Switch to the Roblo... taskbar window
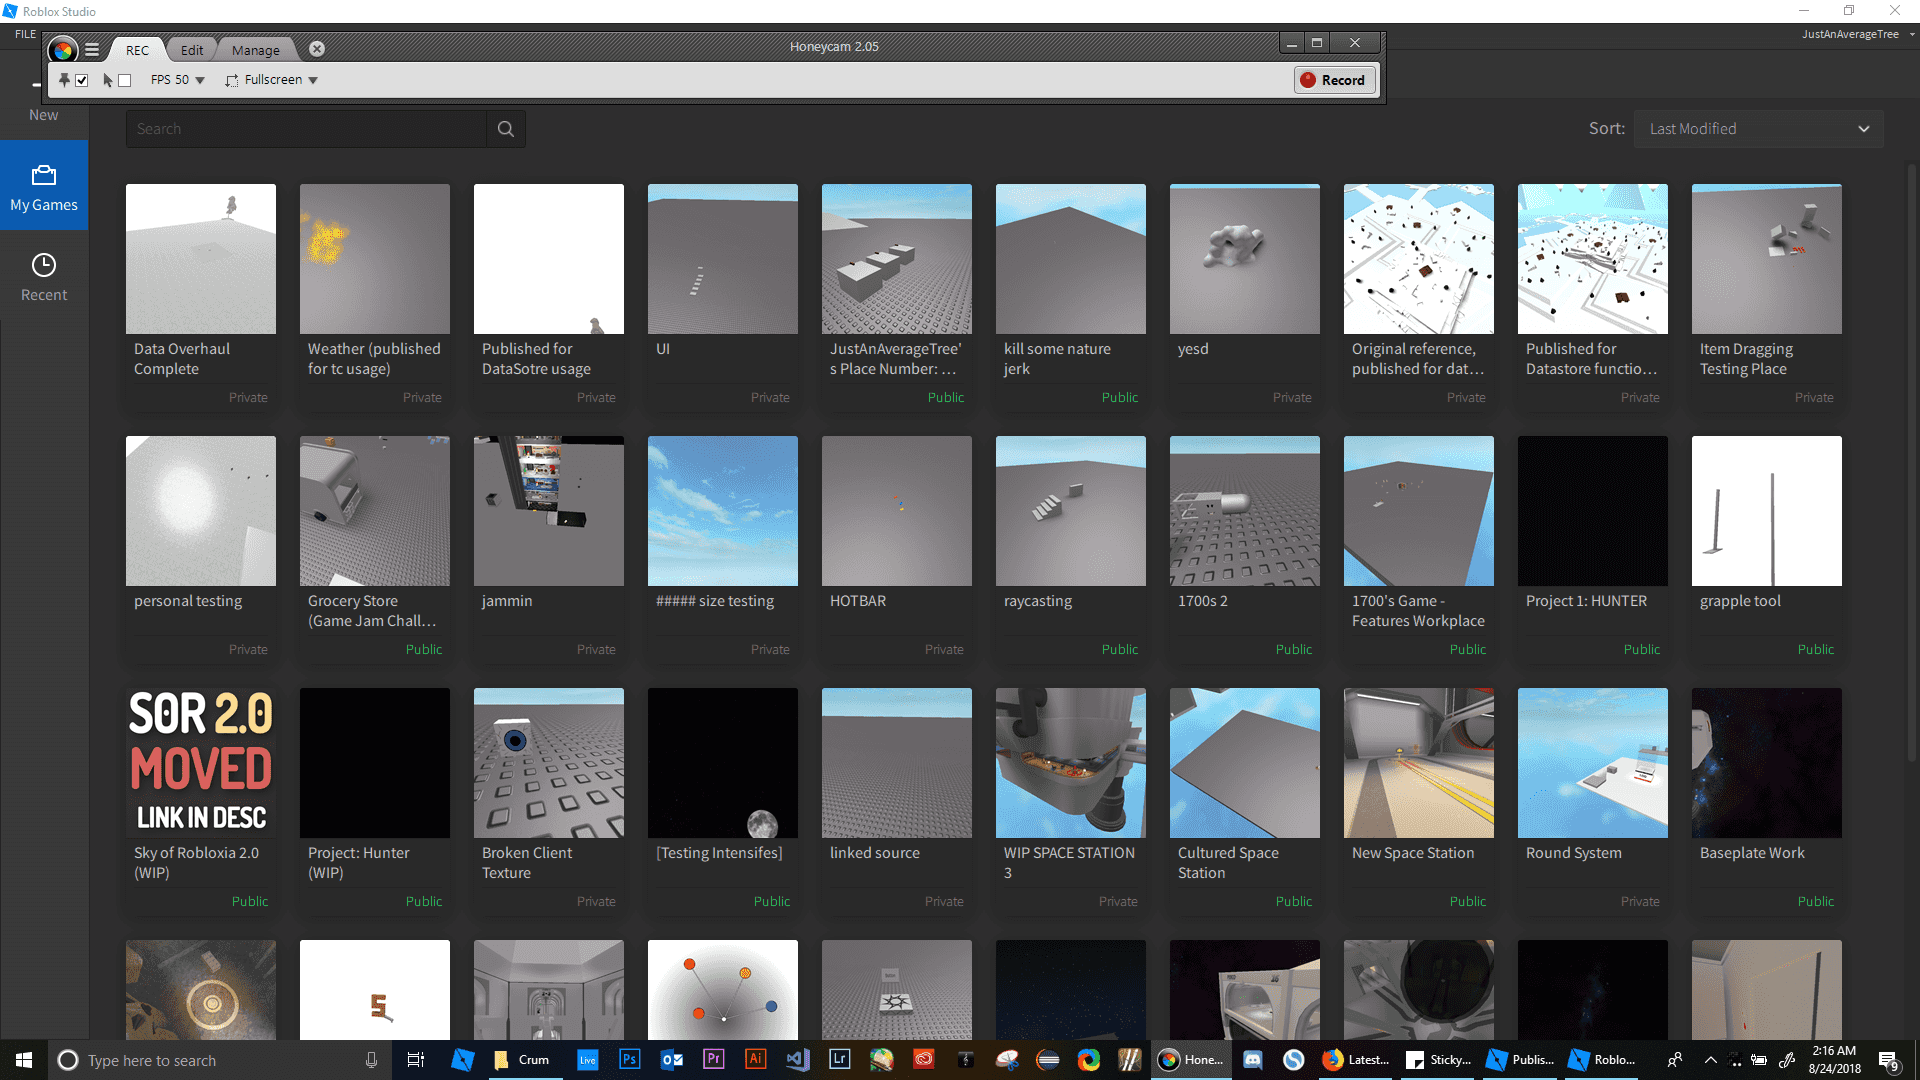This screenshot has height=1080, width=1920. pyautogui.click(x=1602, y=1060)
